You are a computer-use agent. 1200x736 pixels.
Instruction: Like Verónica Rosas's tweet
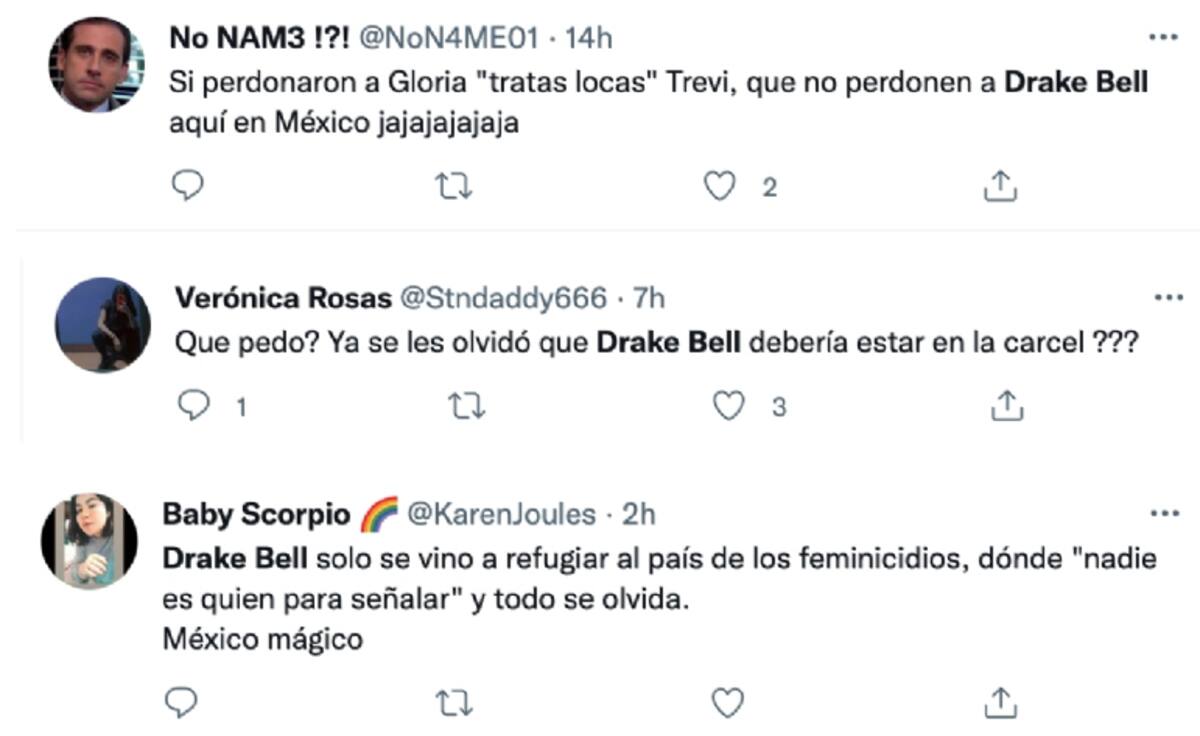(x=730, y=405)
